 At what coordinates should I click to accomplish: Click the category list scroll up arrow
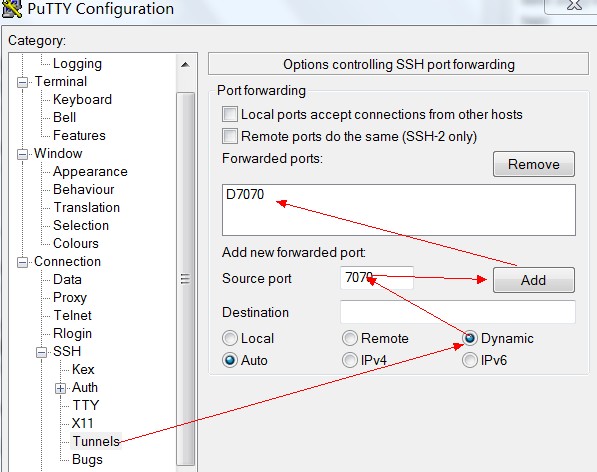point(185,64)
